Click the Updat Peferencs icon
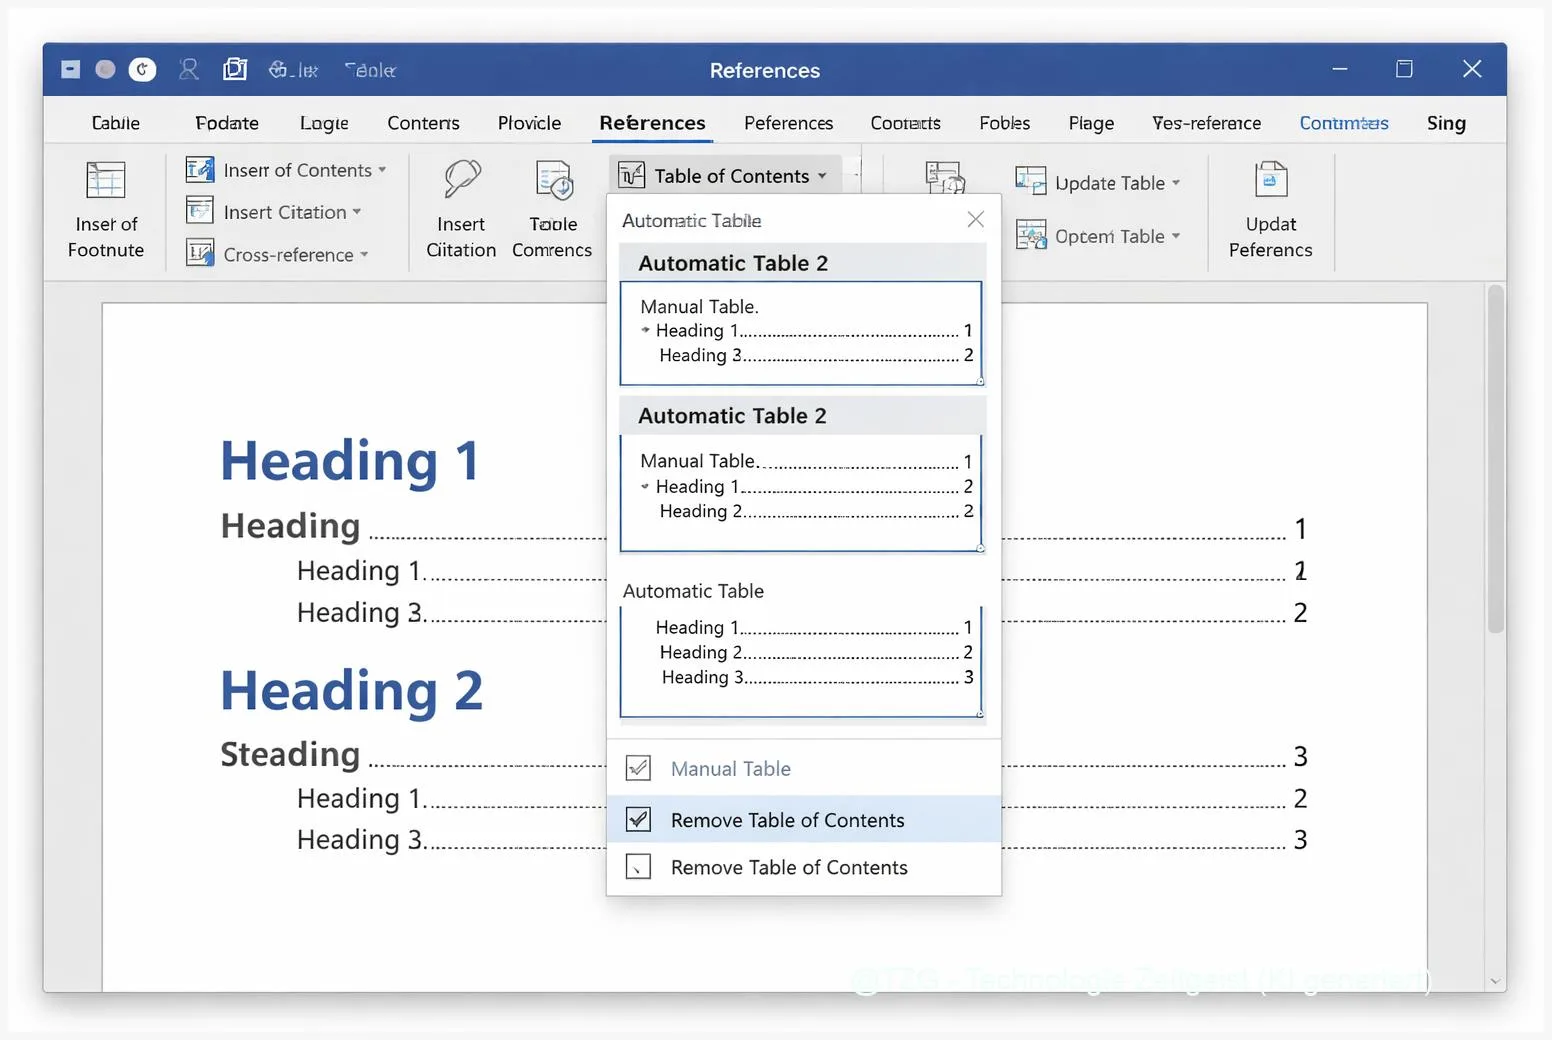This screenshot has height=1040, width=1552. tap(1270, 180)
